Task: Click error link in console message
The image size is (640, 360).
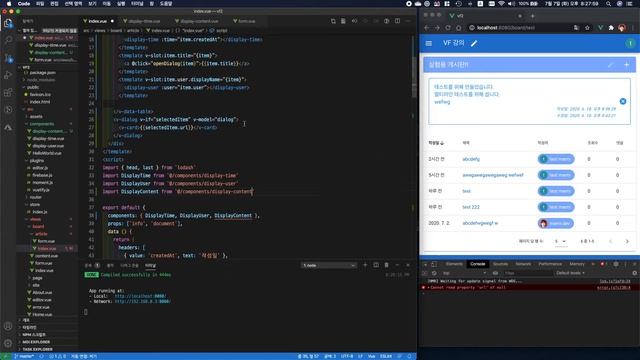Action: coord(613,287)
